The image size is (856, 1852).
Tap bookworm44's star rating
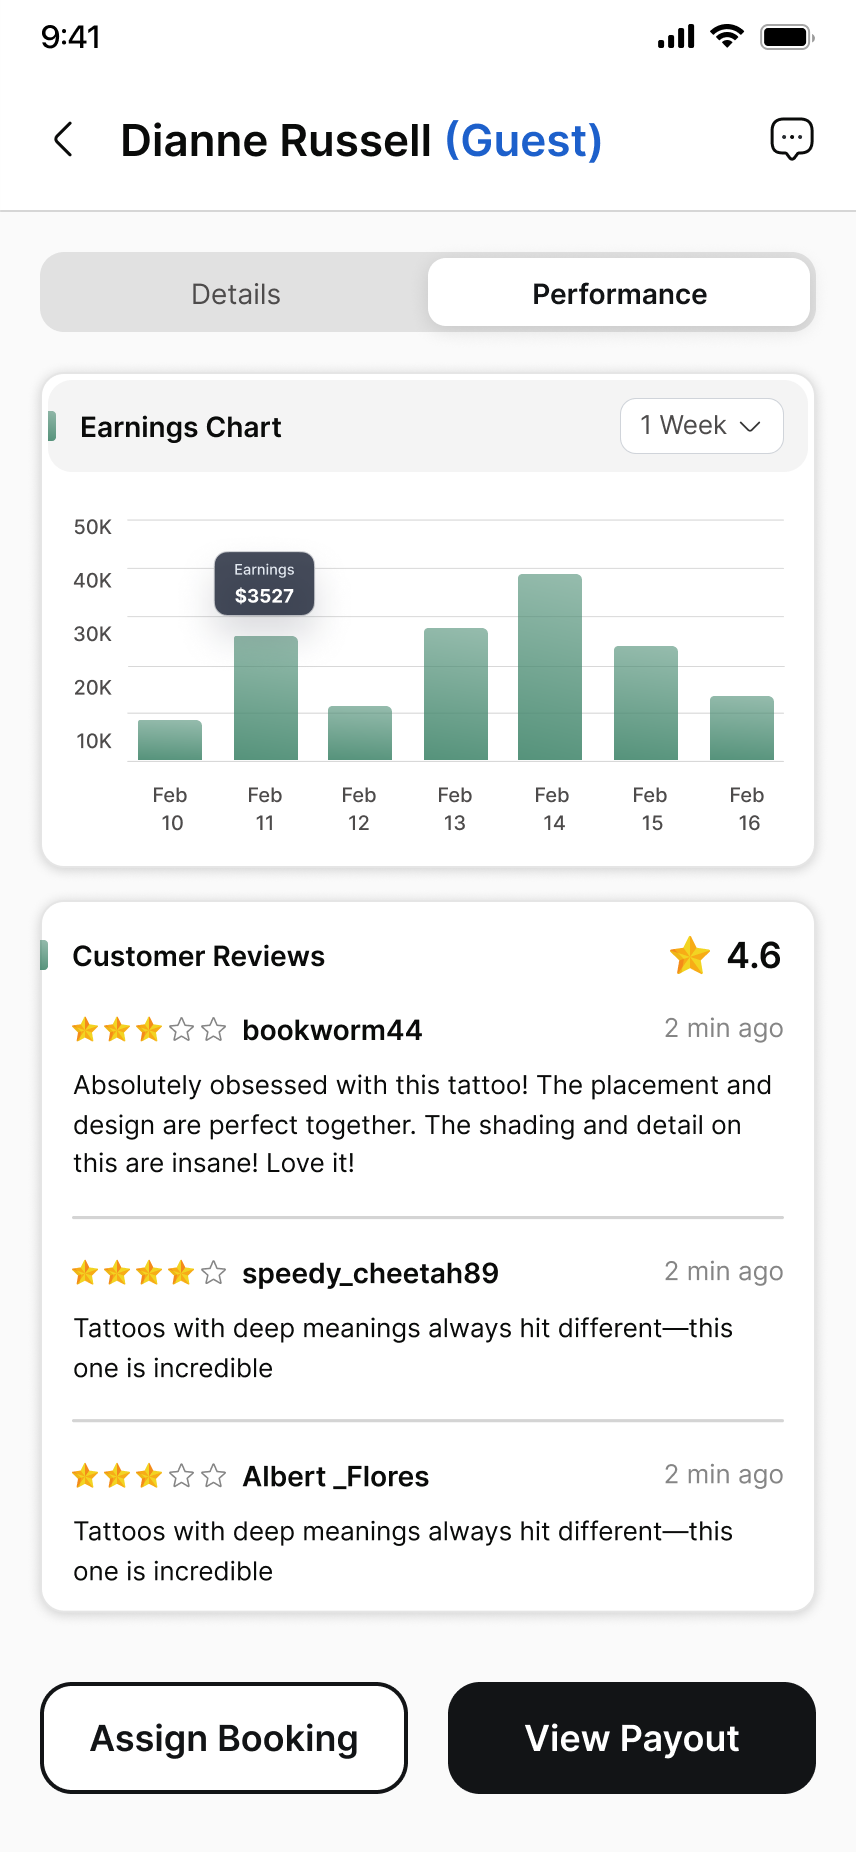pos(149,1030)
